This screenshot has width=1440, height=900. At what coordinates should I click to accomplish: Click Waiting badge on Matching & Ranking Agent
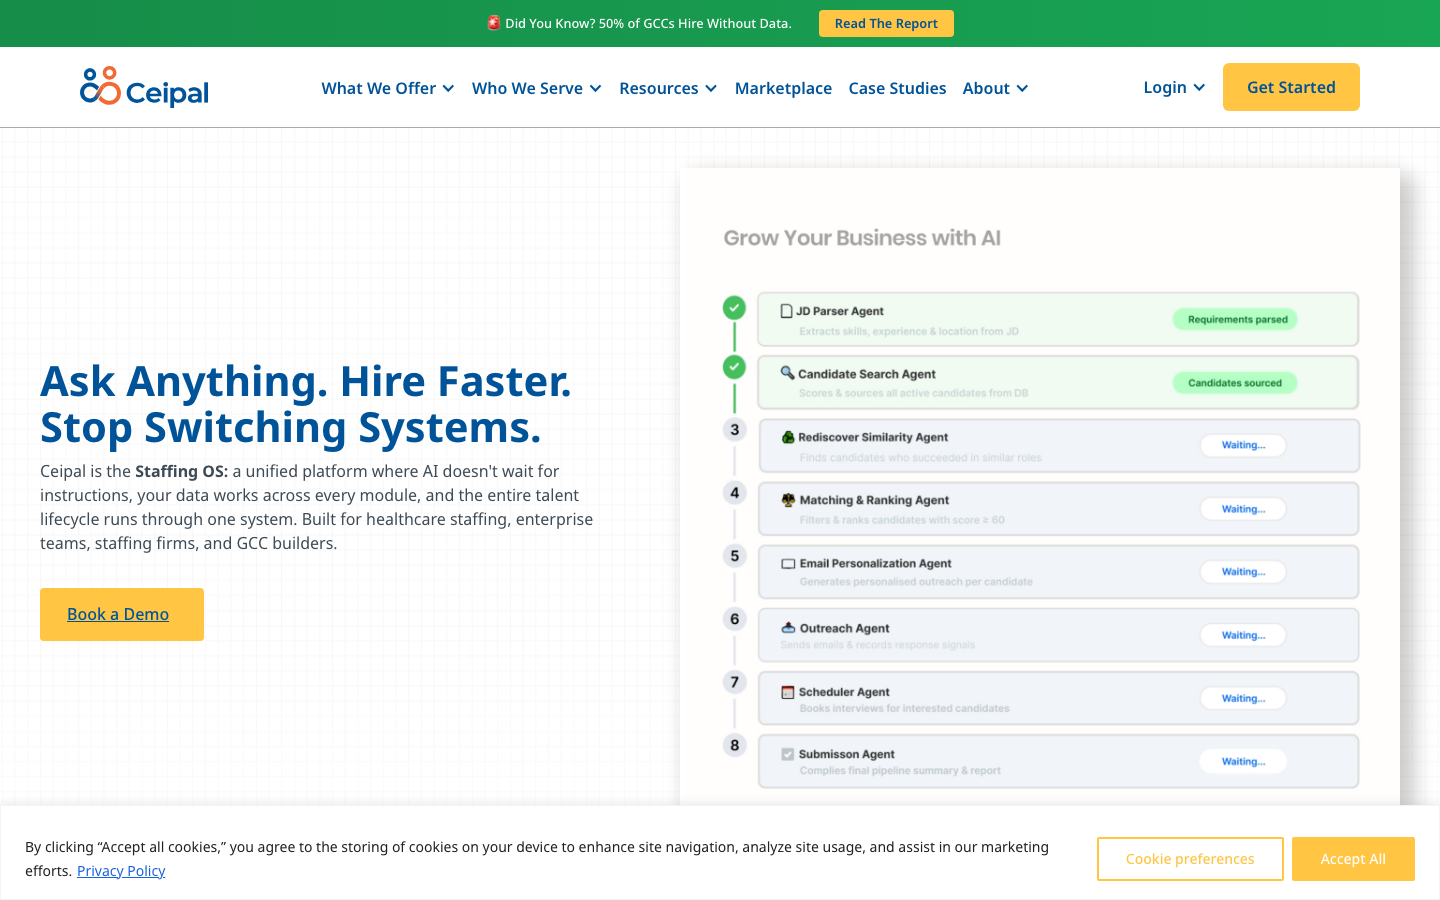(x=1243, y=509)
